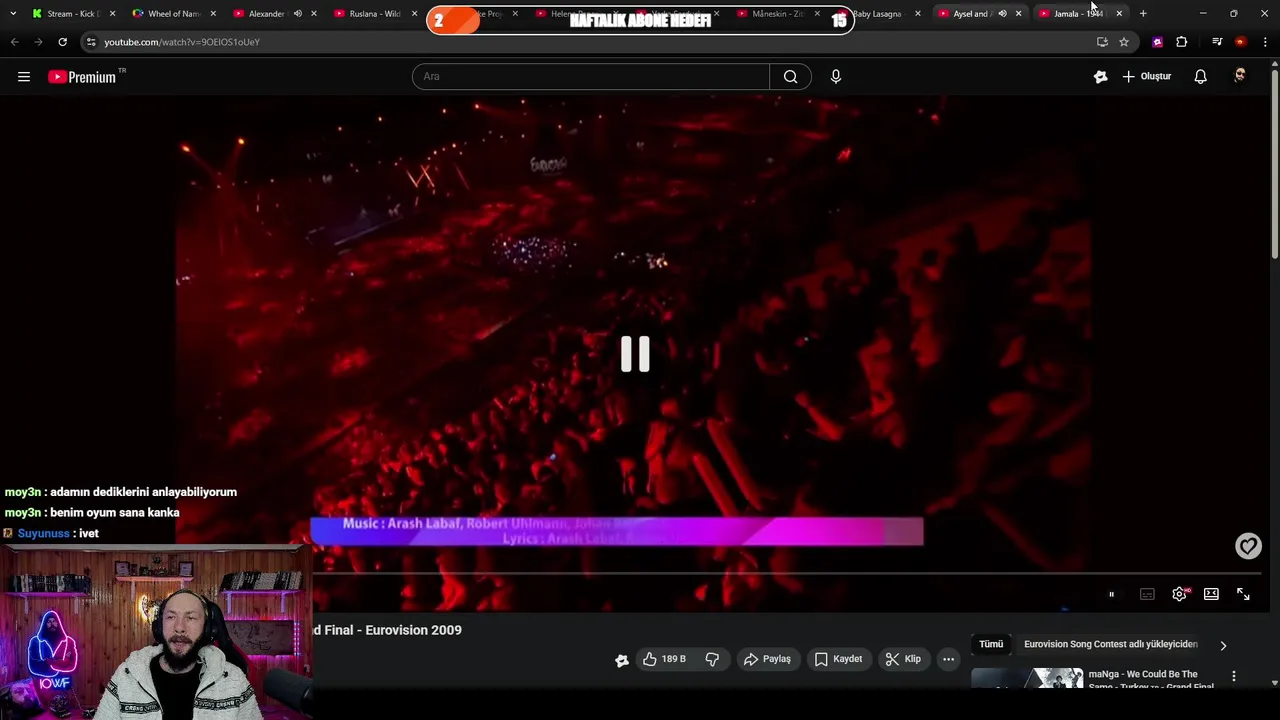Open the Chrome three-dot menu
The height and width of the screenshot is (720, 1280).
(1265, 42)
